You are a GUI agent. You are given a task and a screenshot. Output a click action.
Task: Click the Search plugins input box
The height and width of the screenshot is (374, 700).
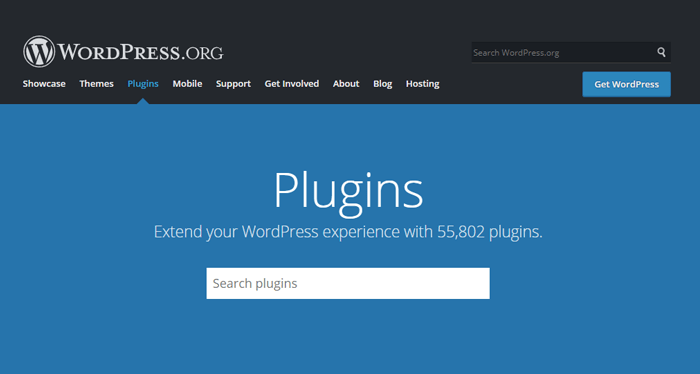coord(348,283)
